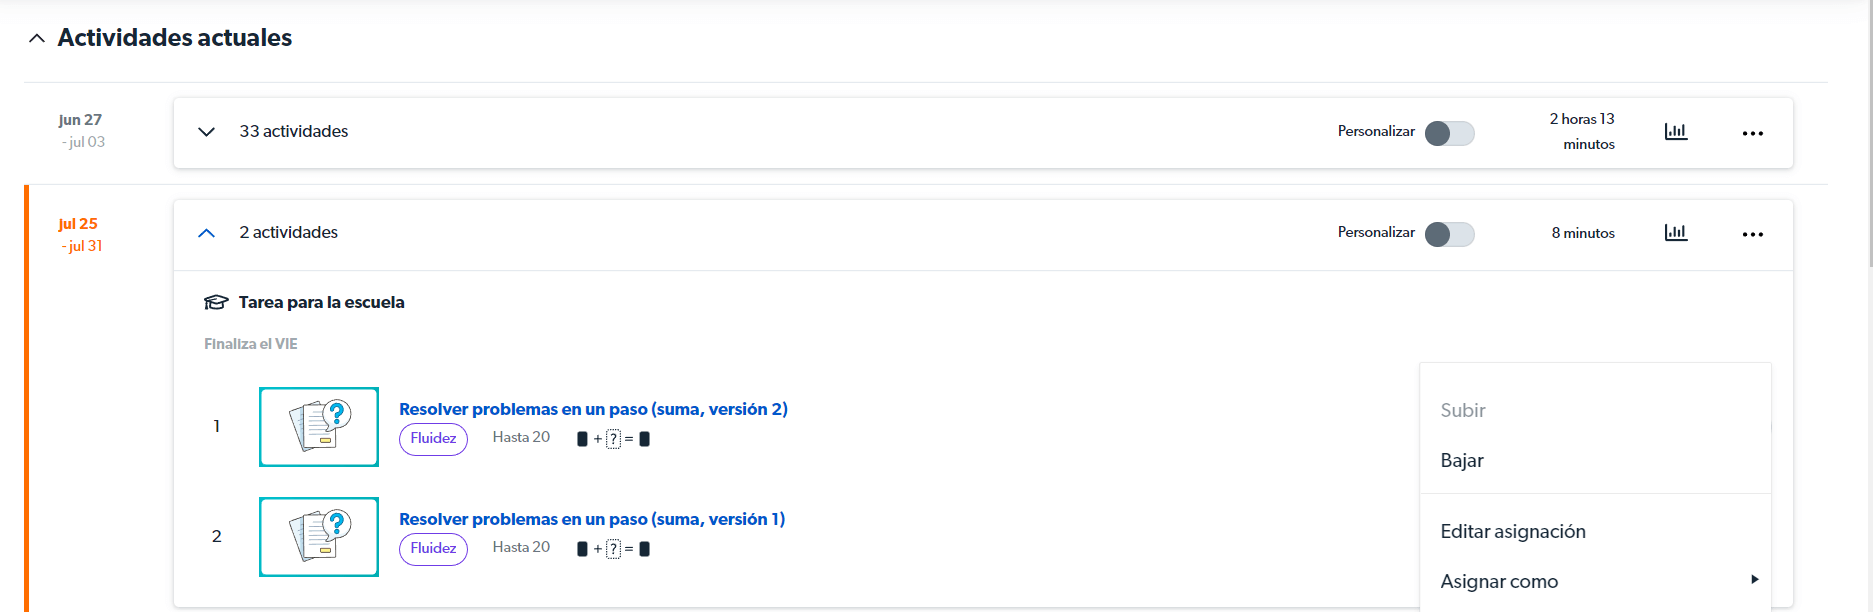Viewport: 1873px width, 612px height.
Task: Click the equation pattern icon for activity 2
Action: pos(614,549)
